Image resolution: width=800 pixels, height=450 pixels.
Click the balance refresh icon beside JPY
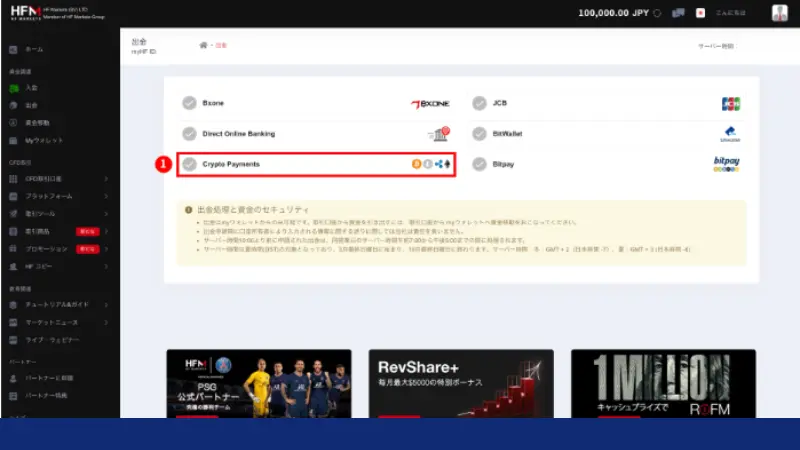pos(657,14)
